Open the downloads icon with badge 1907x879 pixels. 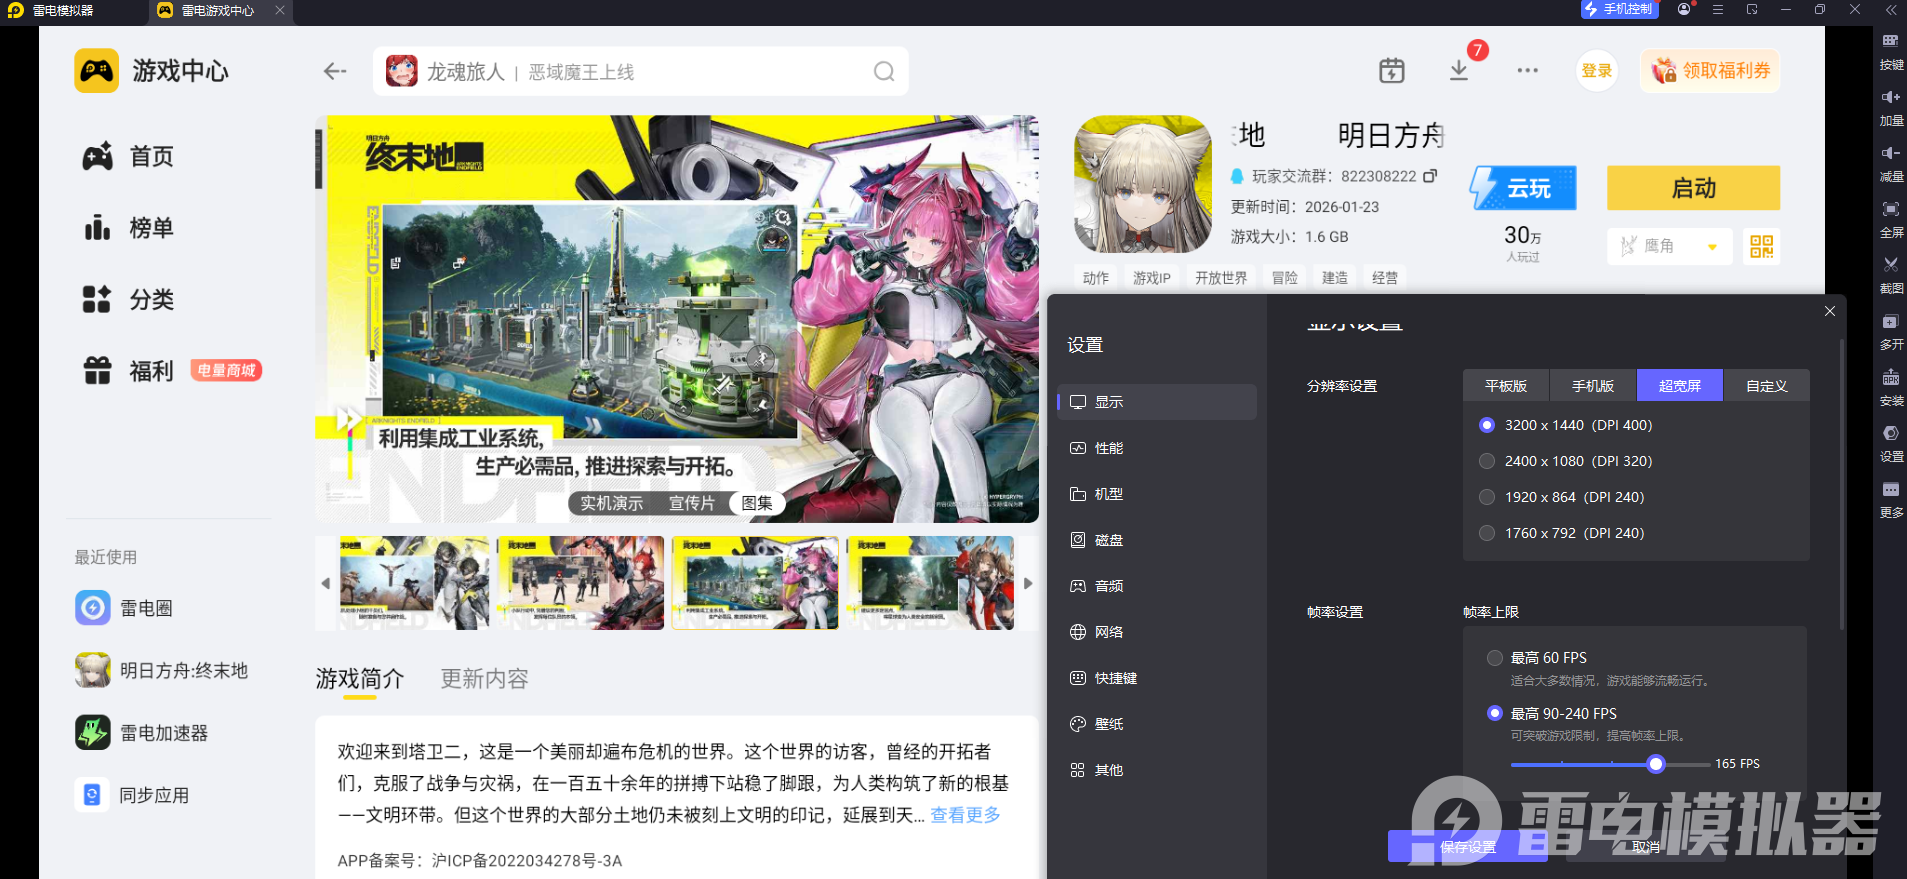point(1459,70)
